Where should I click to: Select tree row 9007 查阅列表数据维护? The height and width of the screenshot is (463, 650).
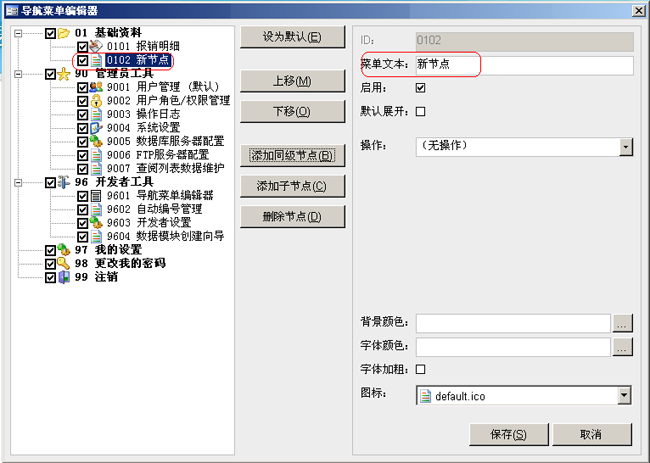click(165, 169)
